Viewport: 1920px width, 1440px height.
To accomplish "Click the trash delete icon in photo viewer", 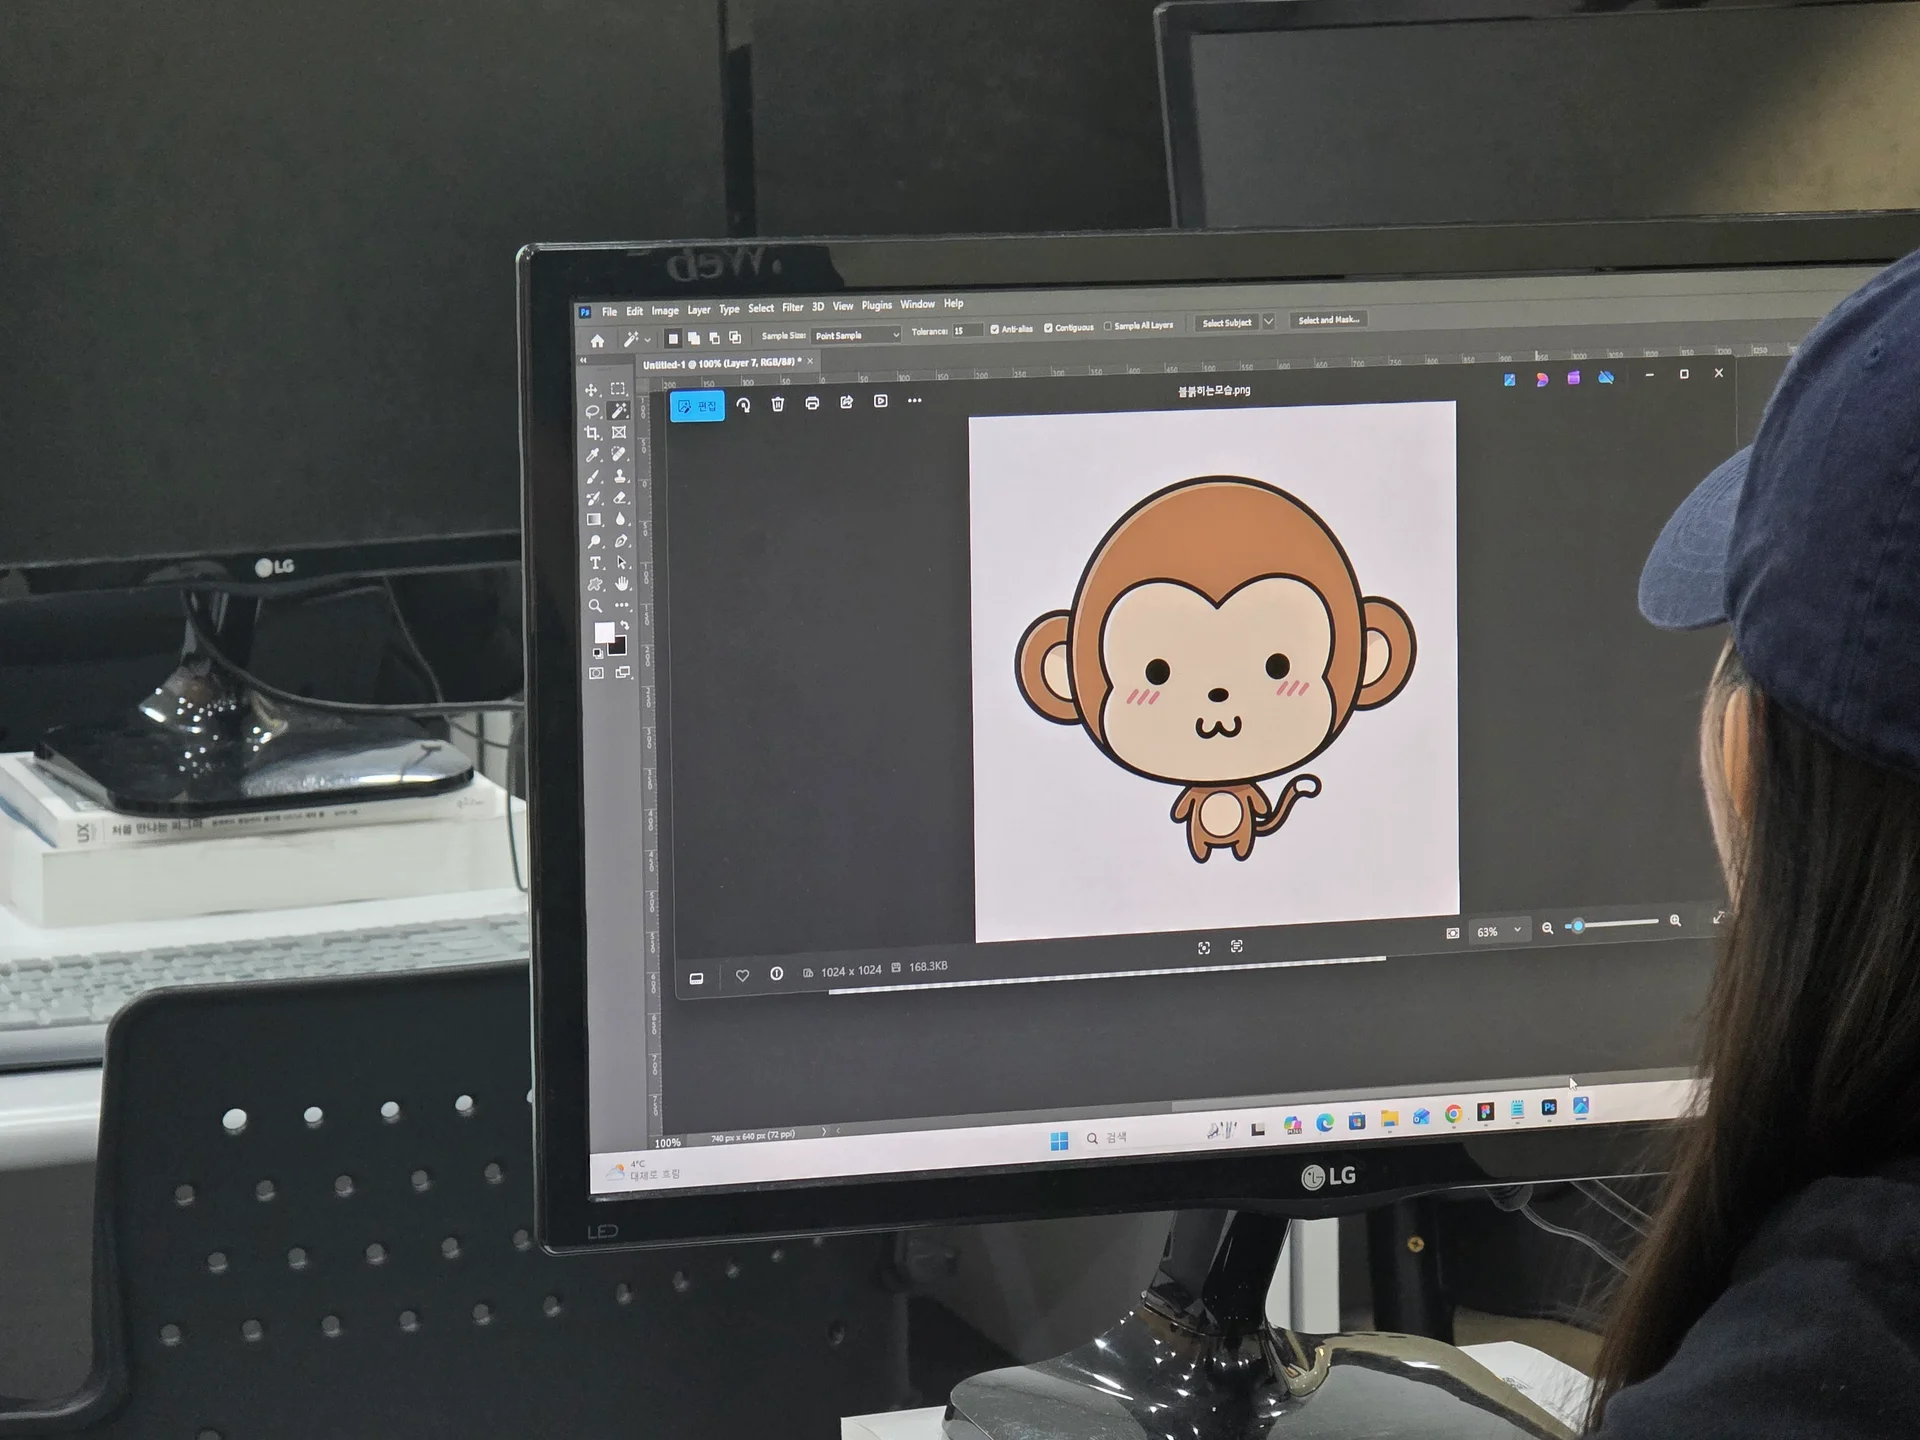I will [778, 404].
